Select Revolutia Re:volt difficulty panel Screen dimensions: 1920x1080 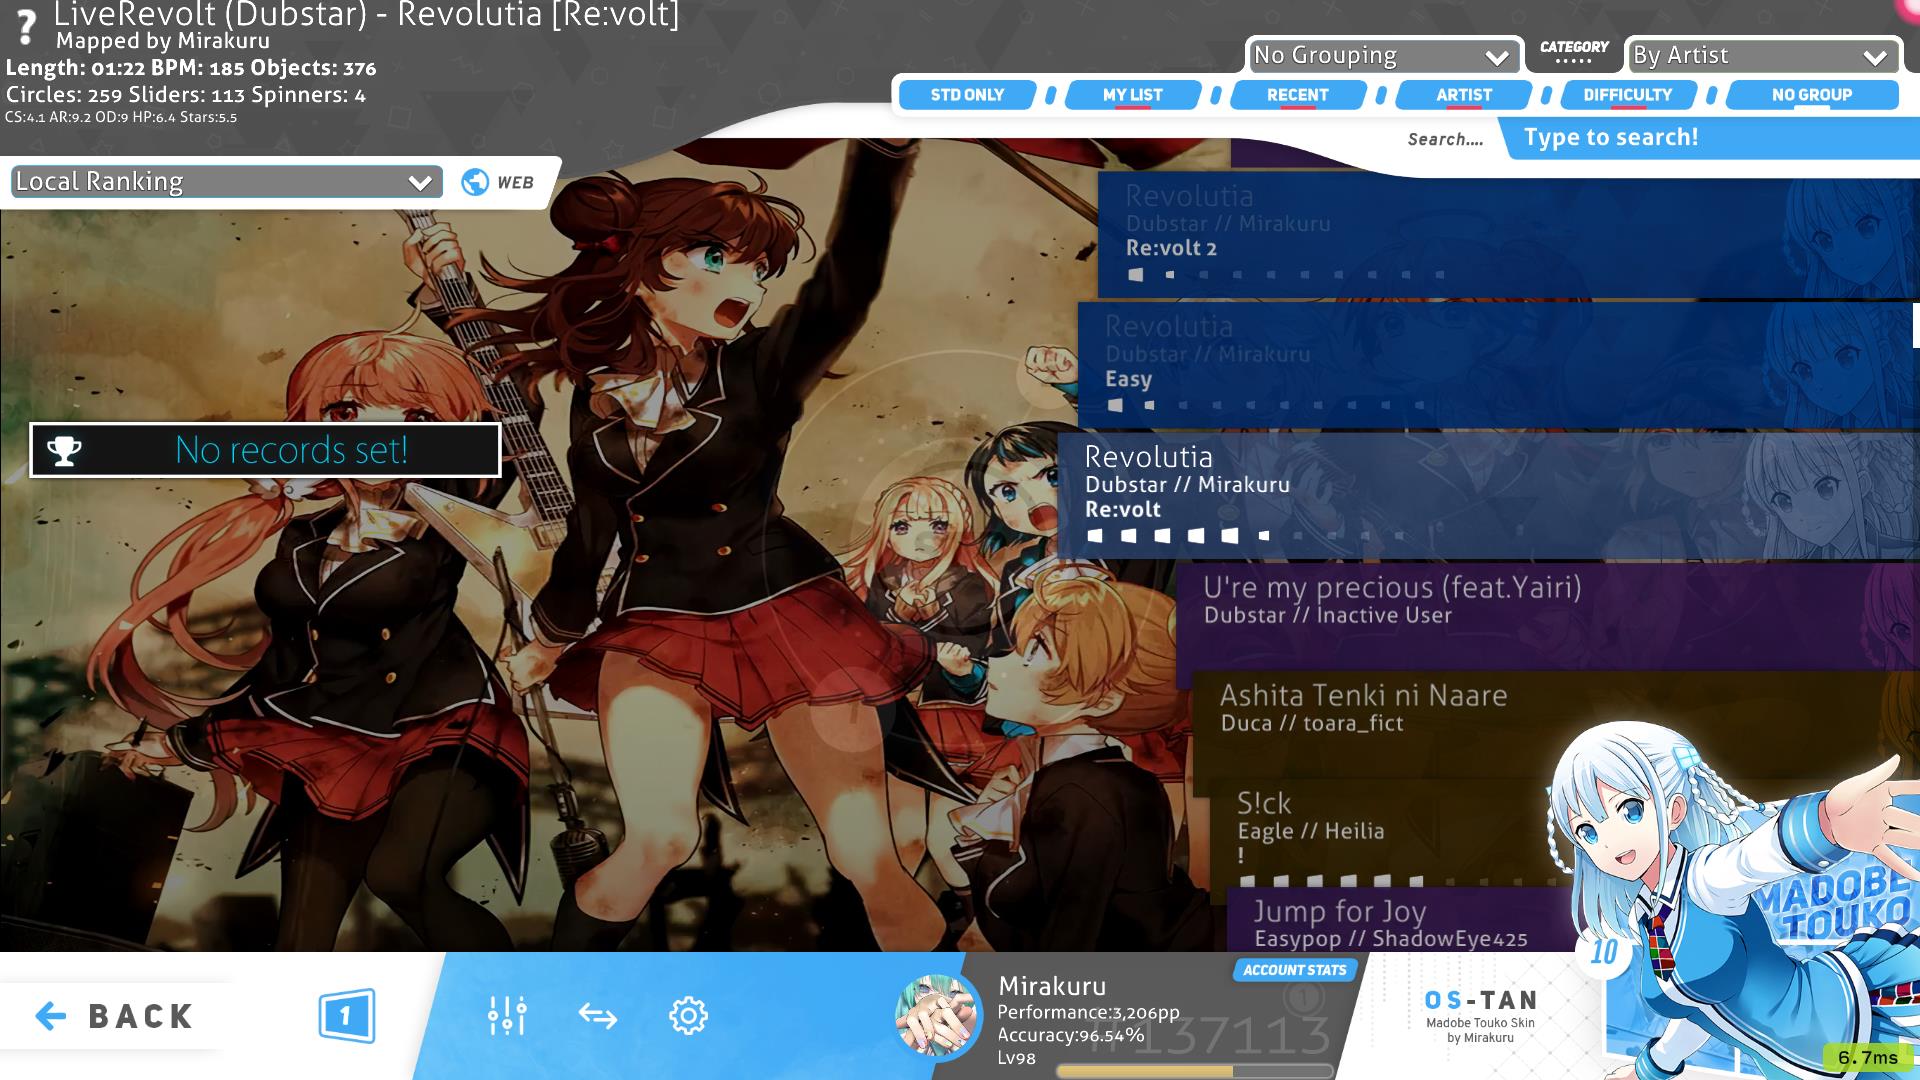click(1488, 495)
